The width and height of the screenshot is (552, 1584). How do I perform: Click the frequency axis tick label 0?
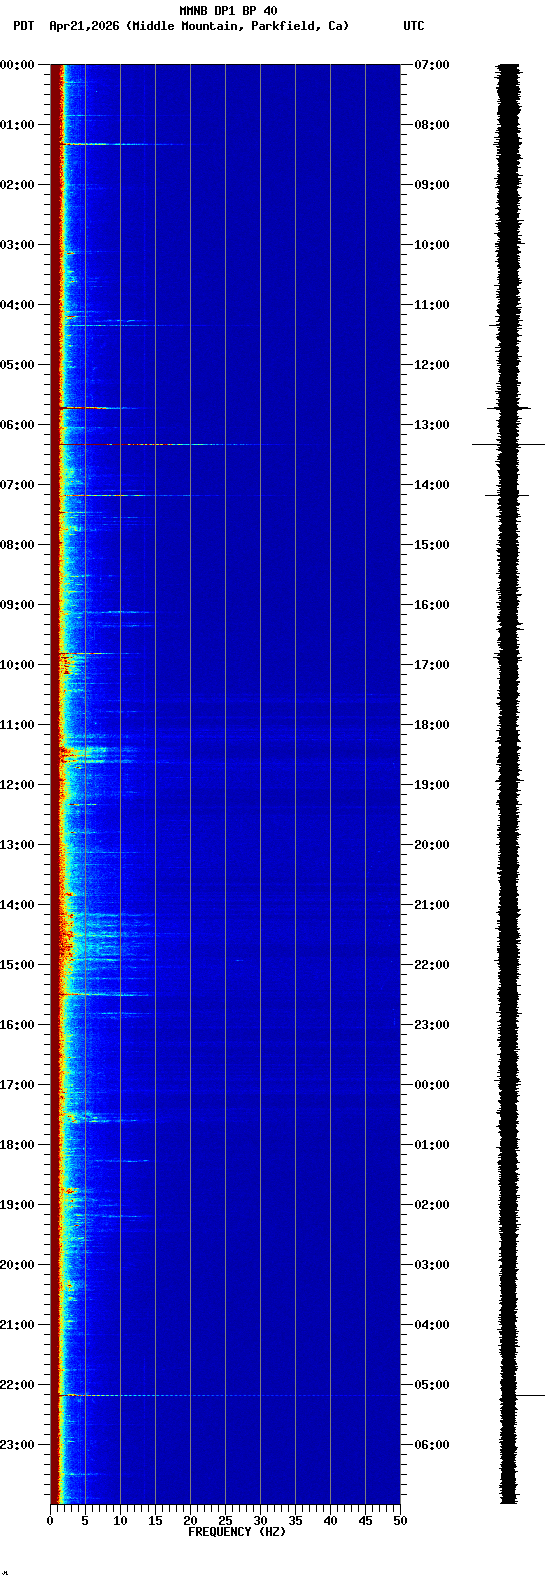[50, 1521]
